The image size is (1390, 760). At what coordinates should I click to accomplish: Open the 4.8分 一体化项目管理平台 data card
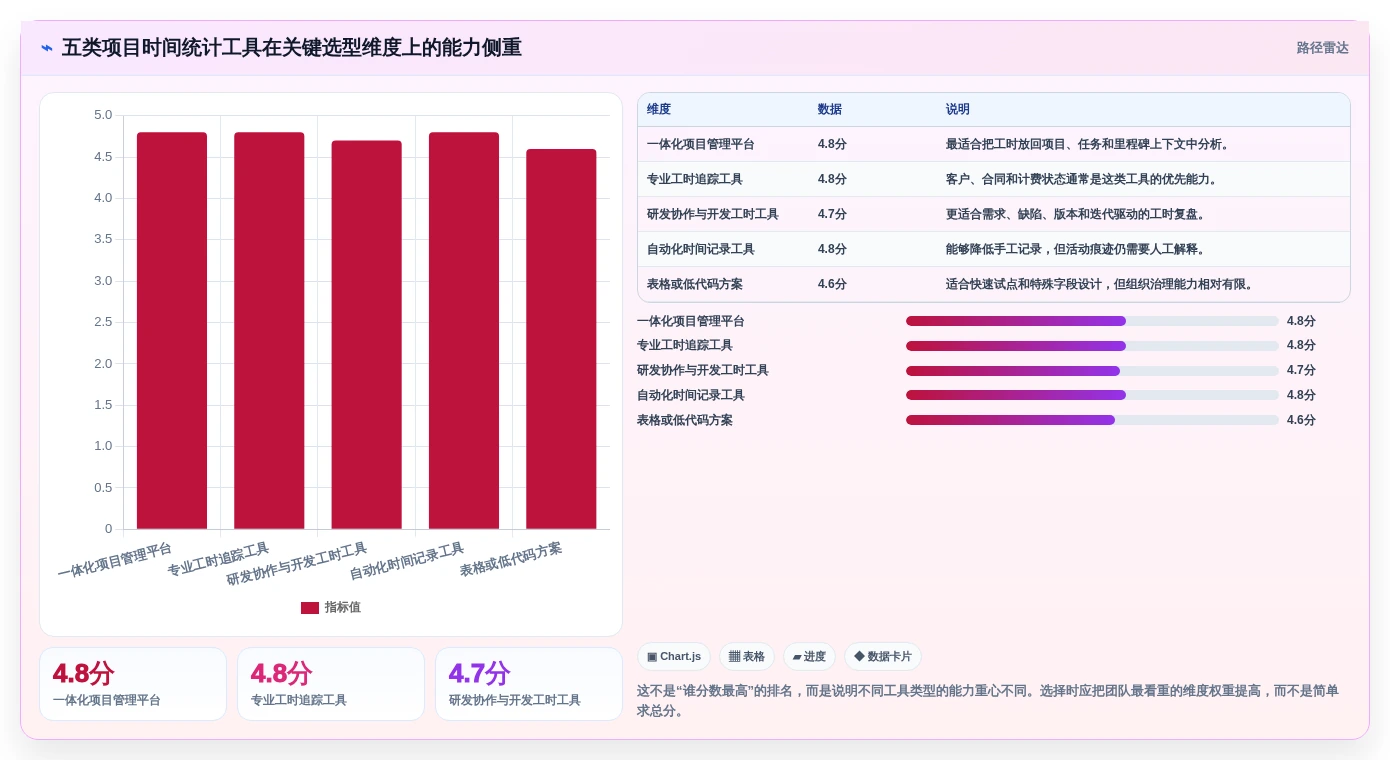tap(133, 684)
